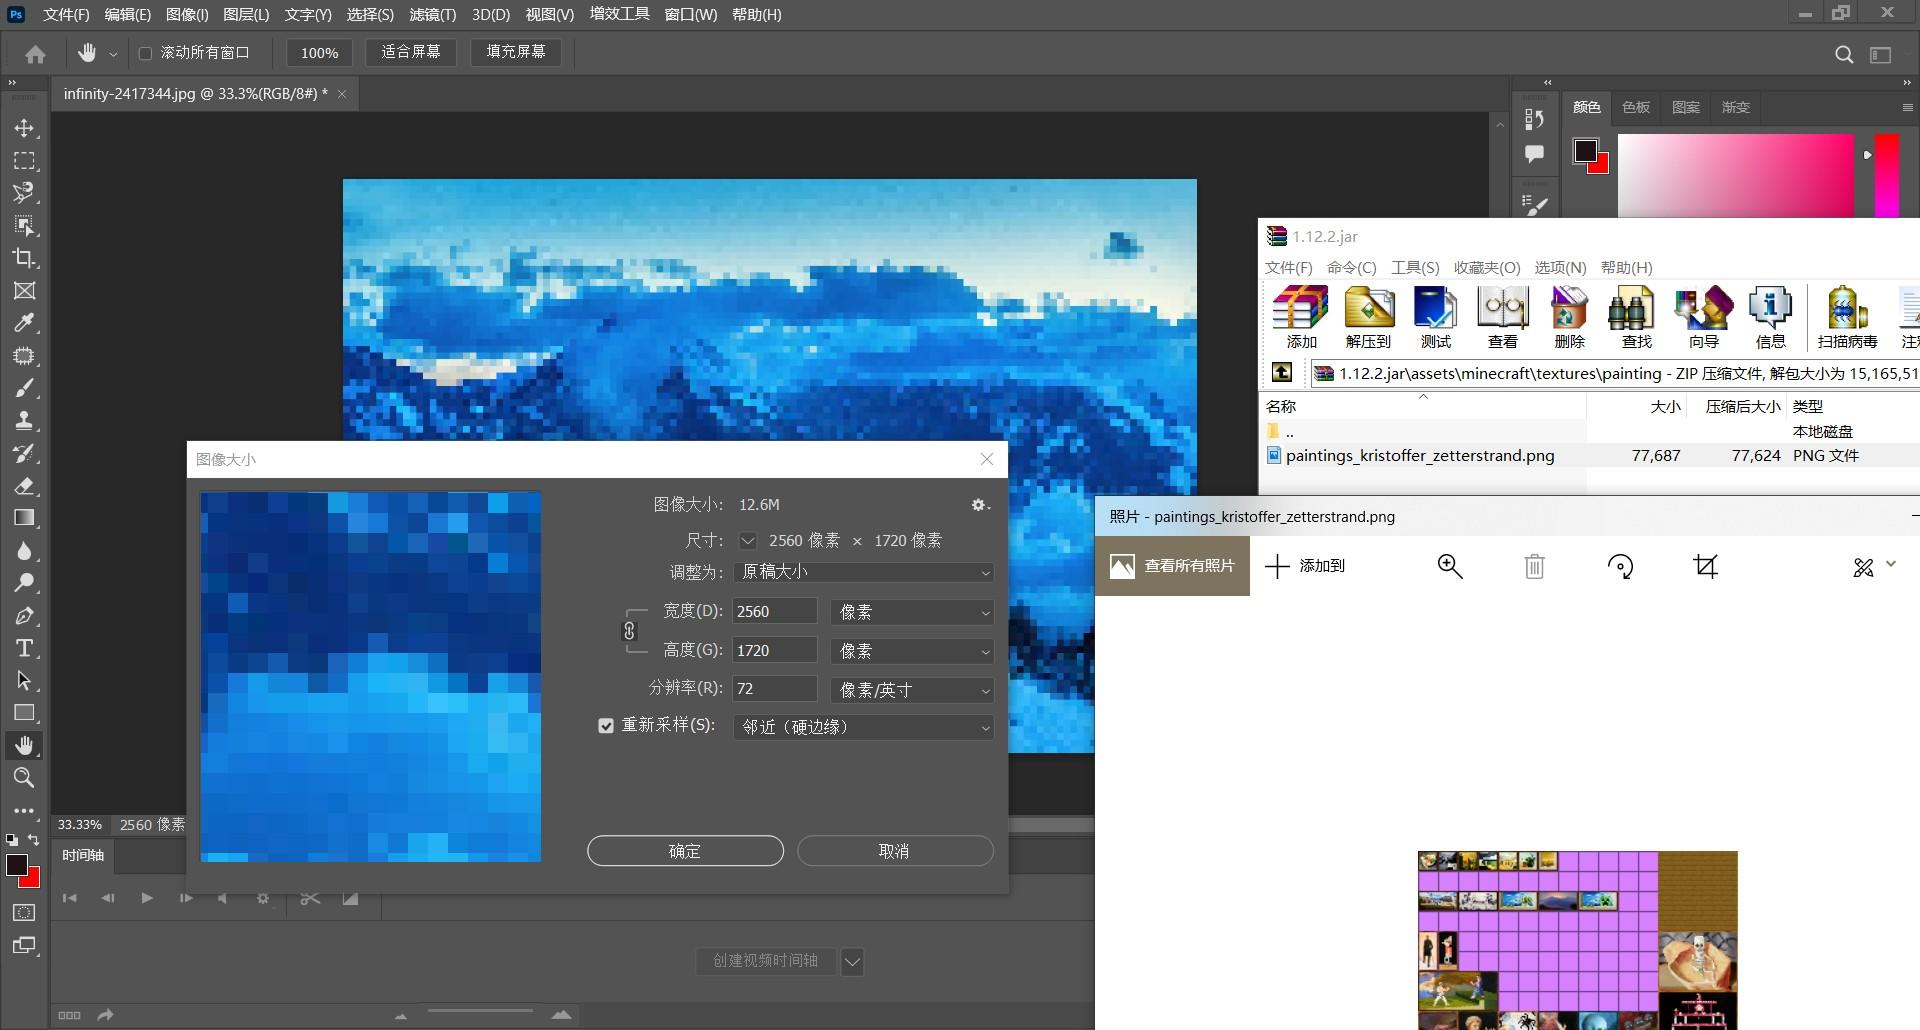Open WinRAR Tools (工具) menu
This screenshot has height=1030, width=1920.
(x=1415, y=268)
